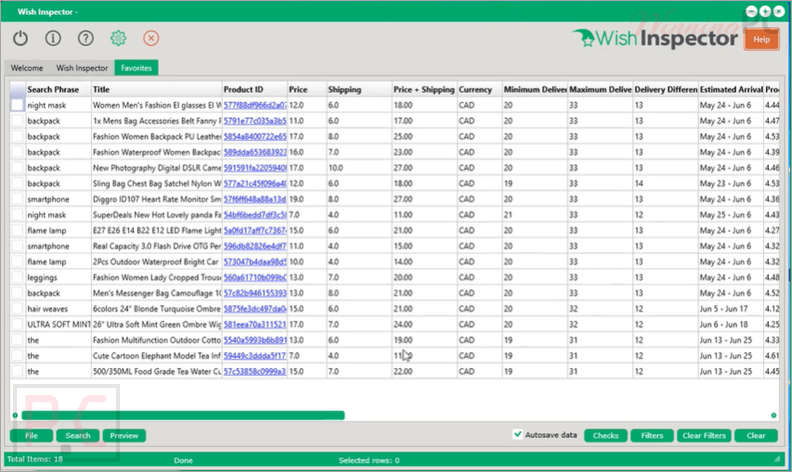Sort by the Product ID column header
The width and height of the screenshot is (792, 472).
(255, 89)
